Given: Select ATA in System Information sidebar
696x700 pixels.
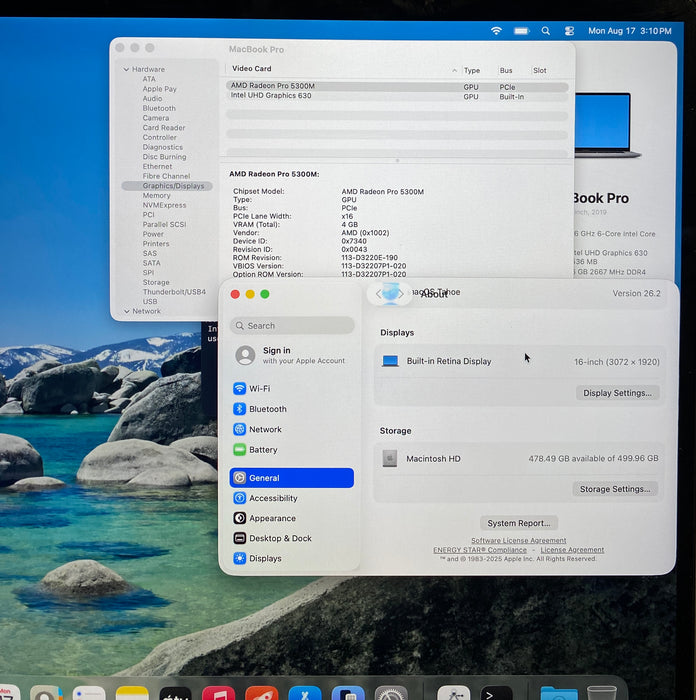Looking at the screenshot, I should click(149, 79).
